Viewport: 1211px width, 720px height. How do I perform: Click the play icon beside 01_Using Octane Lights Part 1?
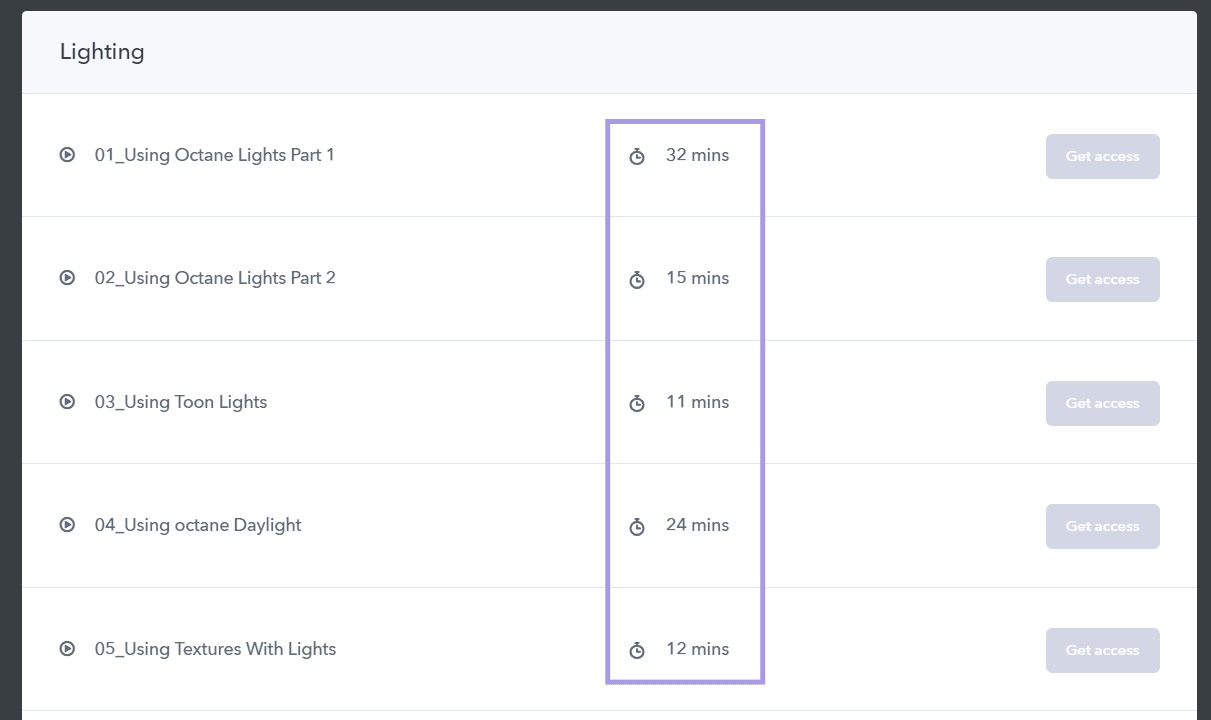(67, 154)
